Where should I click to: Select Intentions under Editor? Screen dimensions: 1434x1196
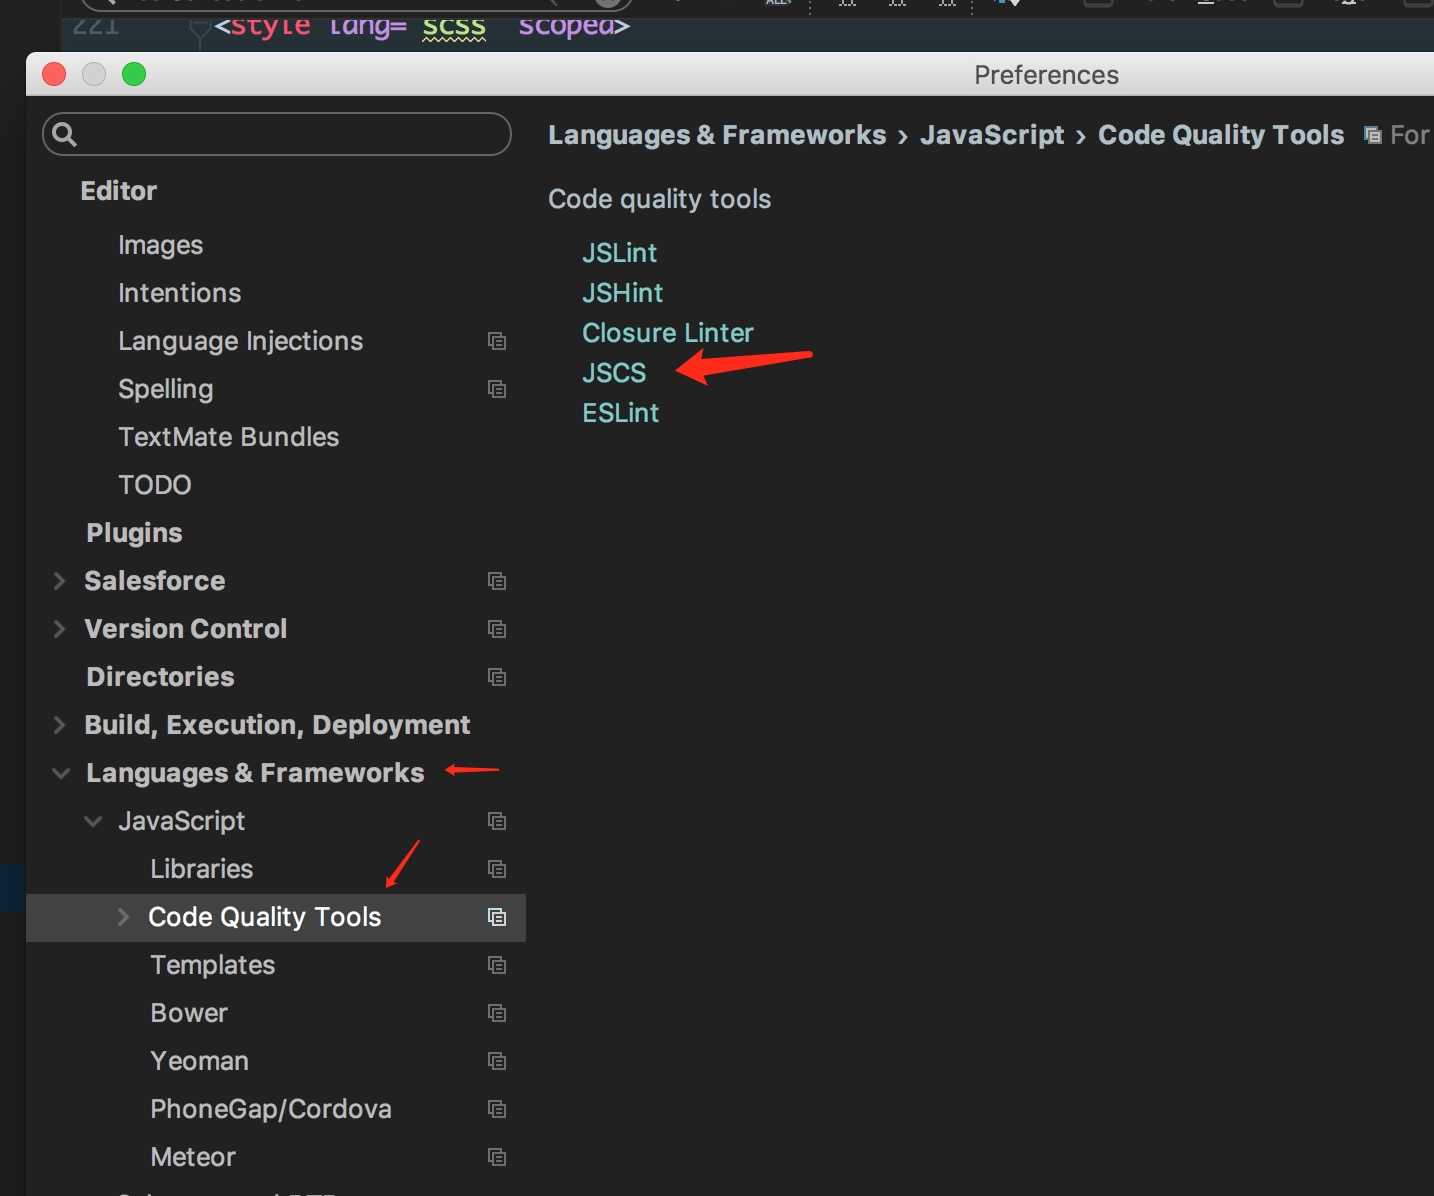click(x=179, y=293)
